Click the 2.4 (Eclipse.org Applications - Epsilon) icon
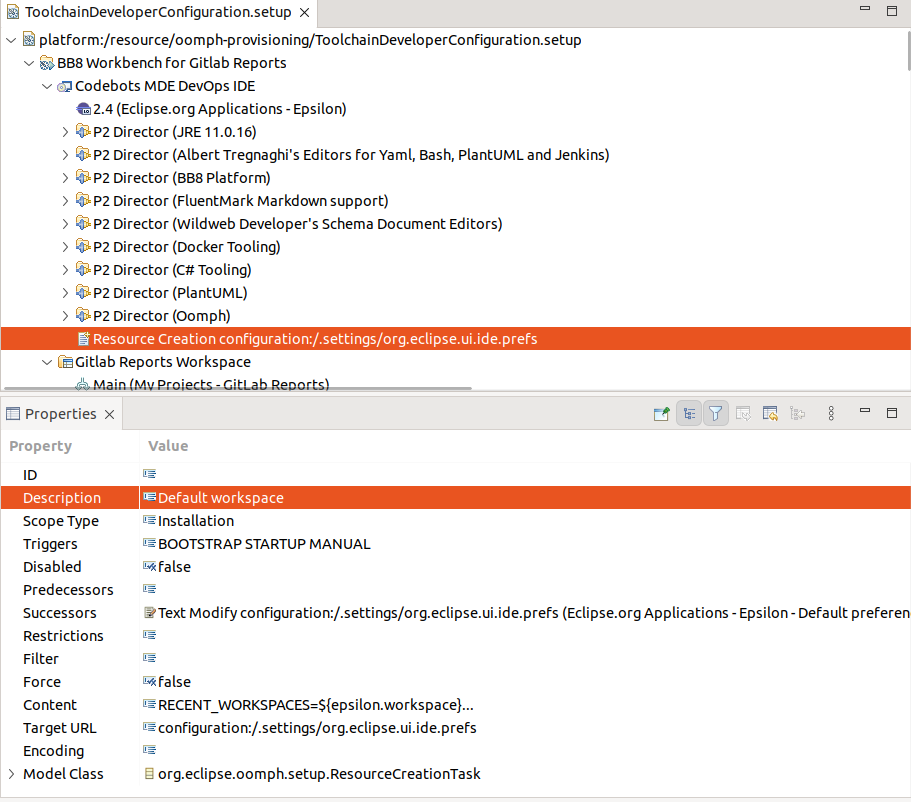The image size is (911, 802). coord(84,109)
